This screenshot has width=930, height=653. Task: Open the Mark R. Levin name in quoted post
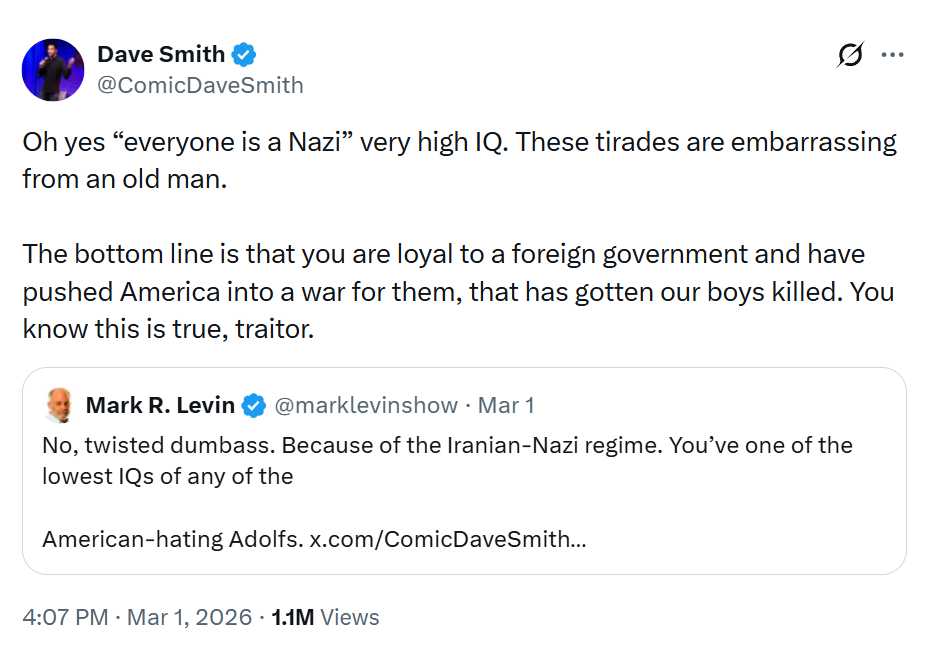[x=160, y=405]
